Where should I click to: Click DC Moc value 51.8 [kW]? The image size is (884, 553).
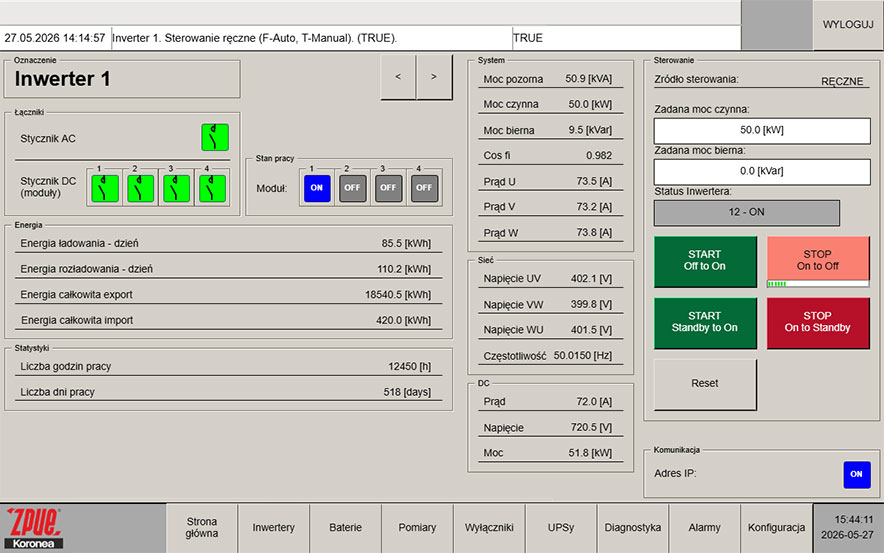click(590, 453)
